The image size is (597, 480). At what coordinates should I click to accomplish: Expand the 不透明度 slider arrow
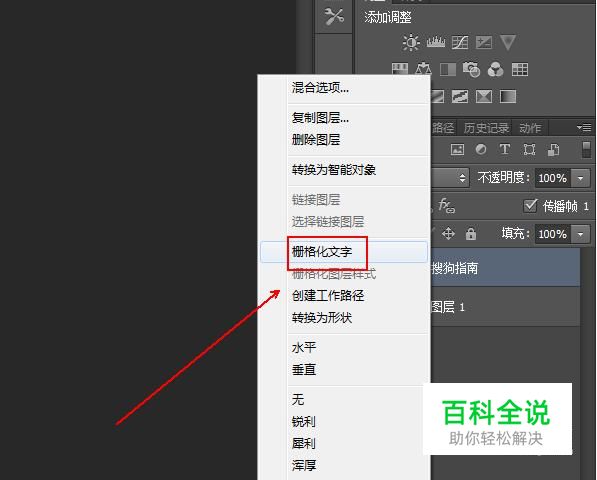(581, 178)
